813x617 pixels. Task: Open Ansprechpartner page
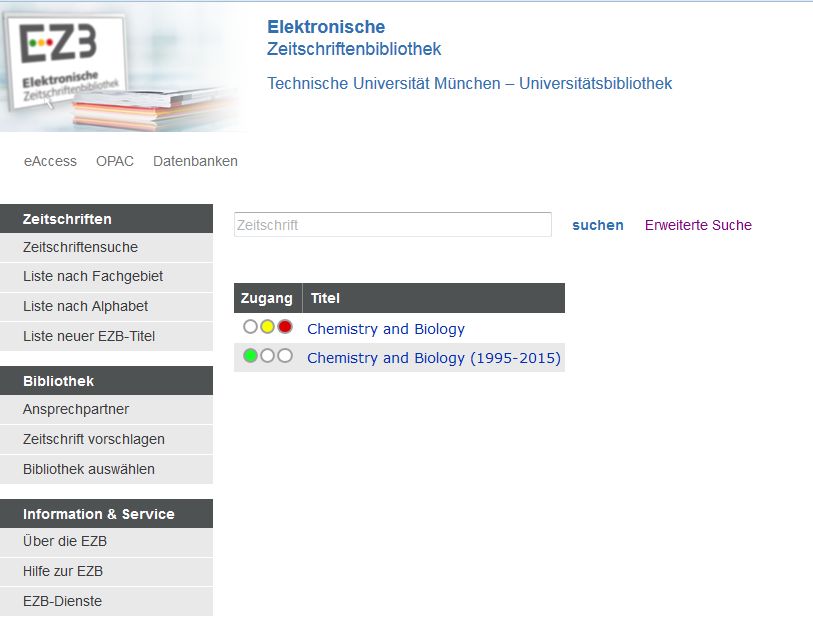76,409
